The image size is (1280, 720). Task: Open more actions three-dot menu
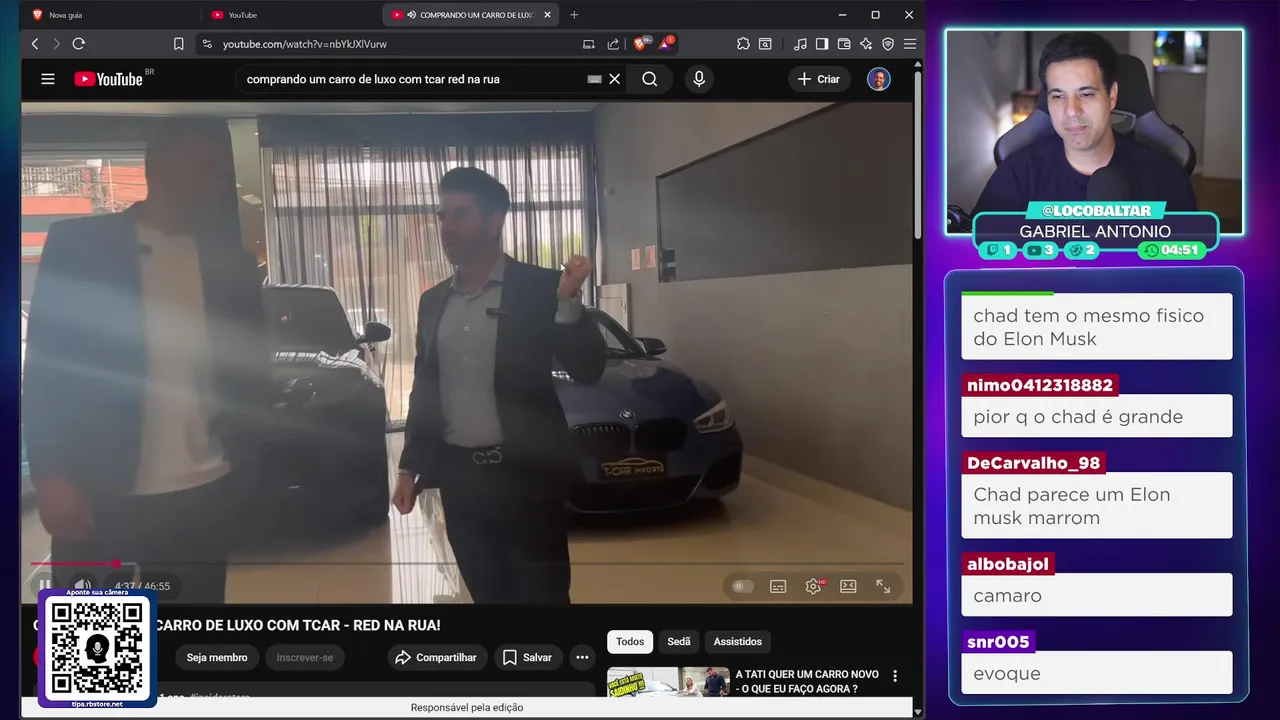(582, 657)
